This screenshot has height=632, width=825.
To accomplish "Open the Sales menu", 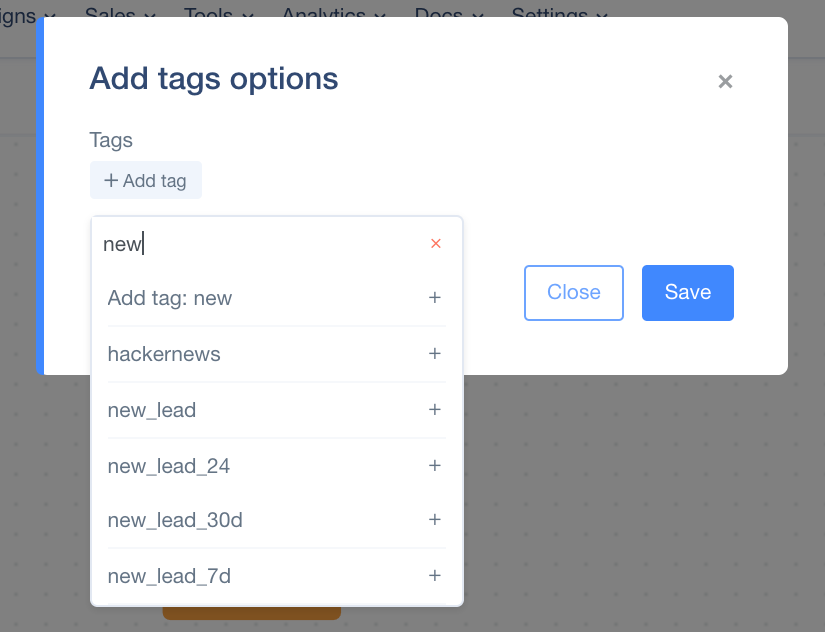I will click(120, 14).
